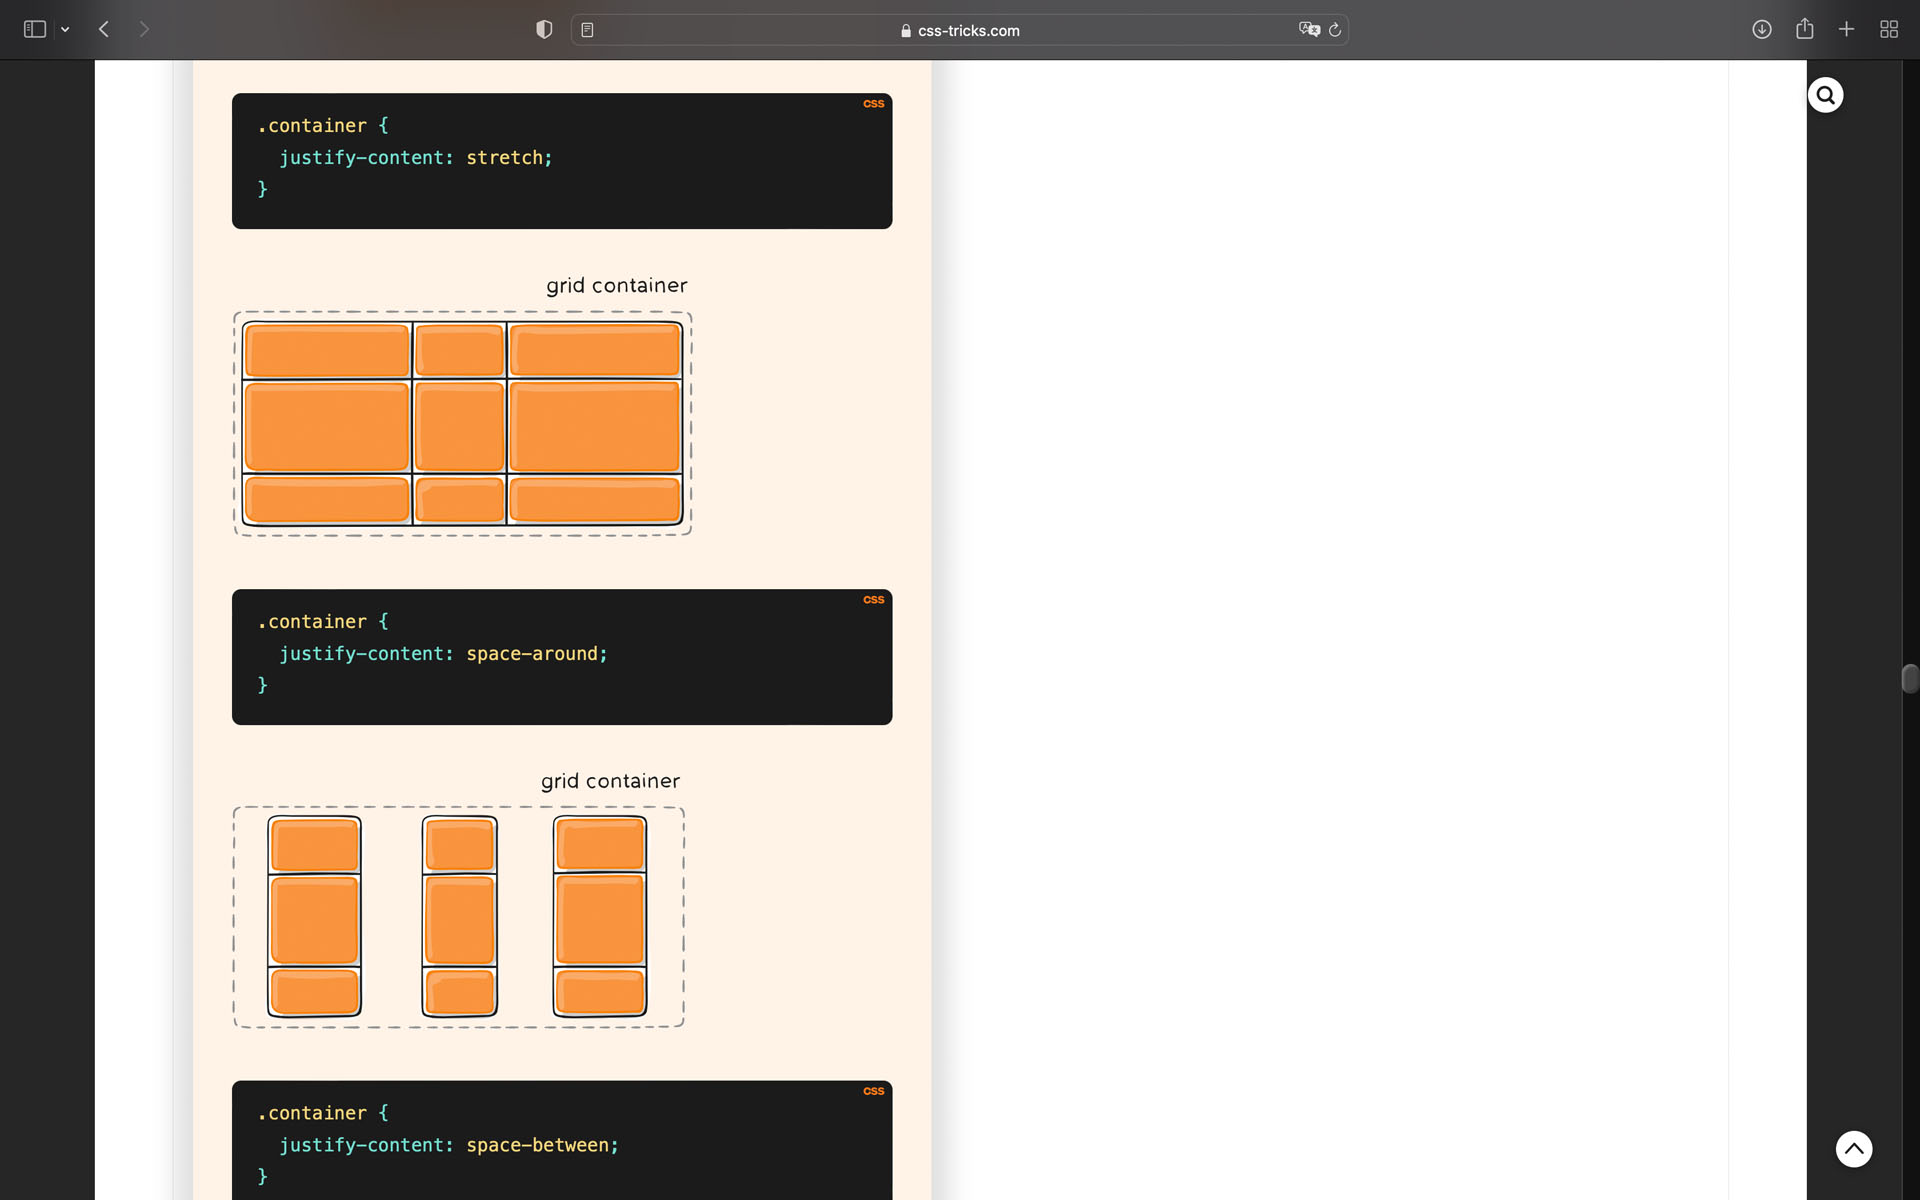Select the justify-content: space-between code line
The image size is (1920, 1200).
click(449, 1145)
